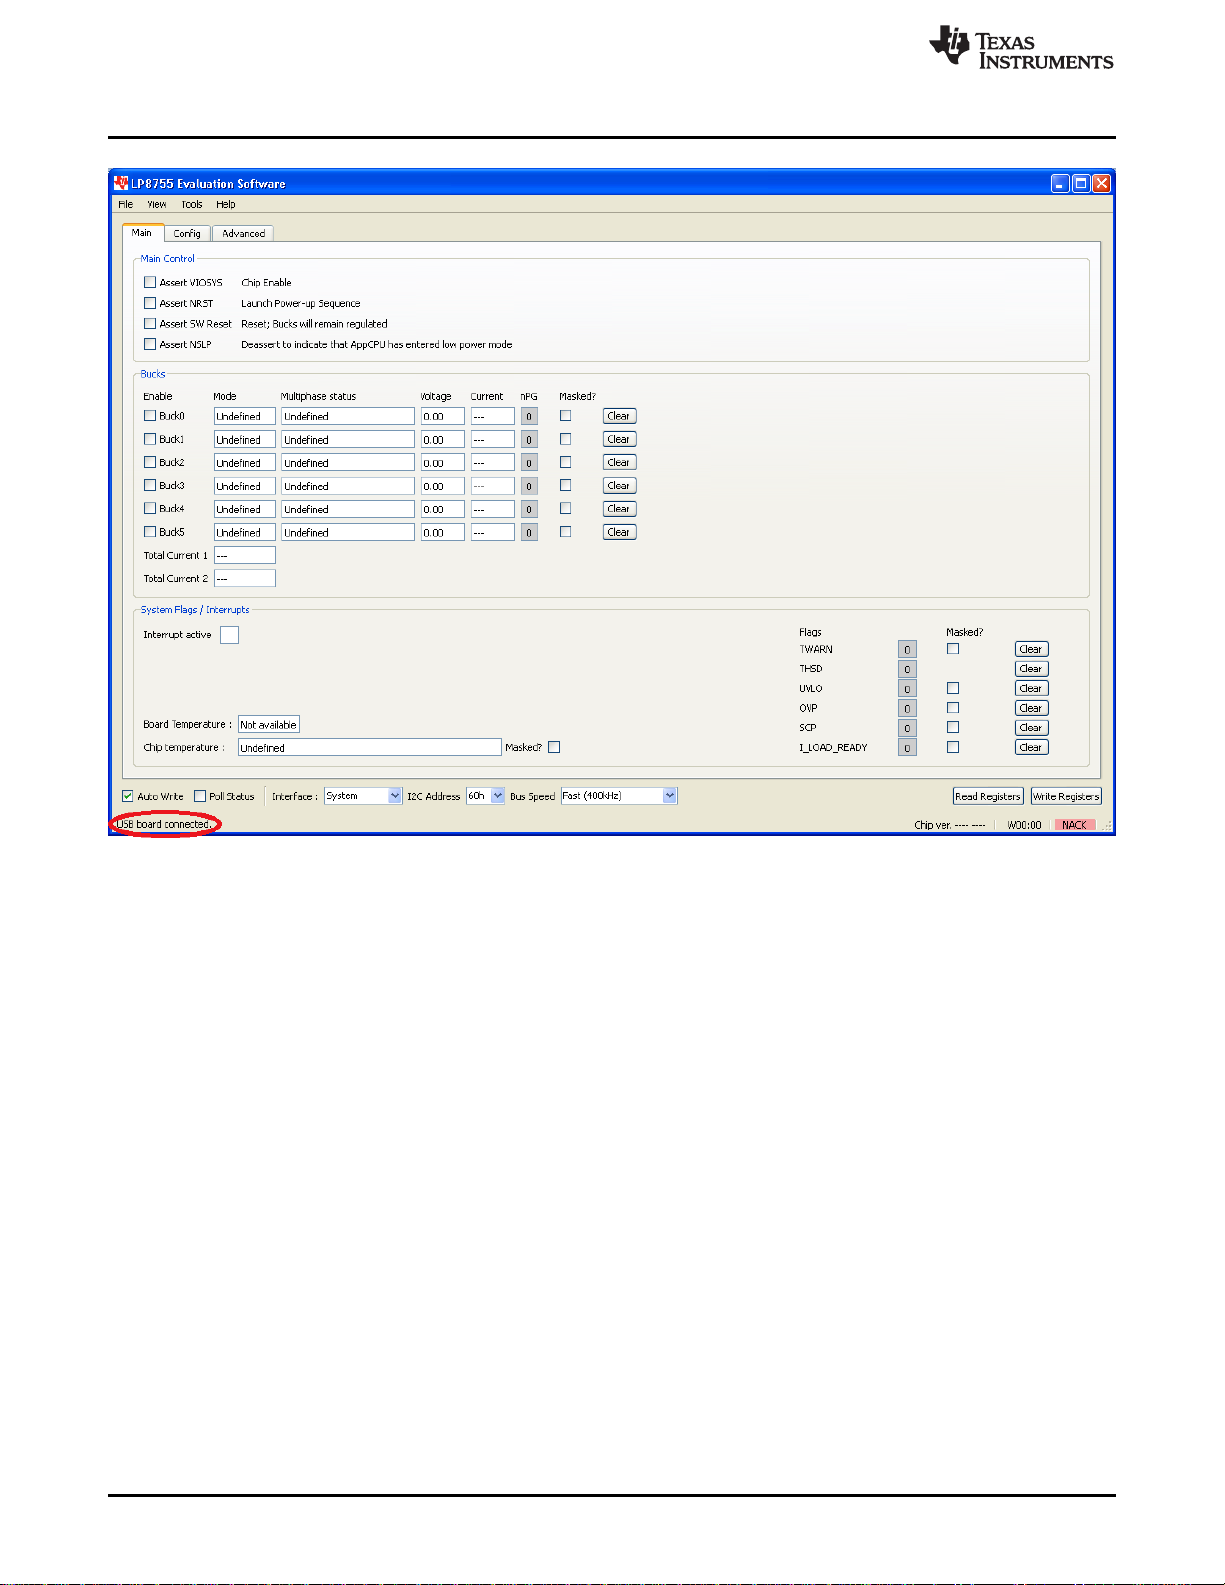The image size is (1225, 1585).
Task: Clear the I_LOAD_READY flag
Action: point(1031,747)
